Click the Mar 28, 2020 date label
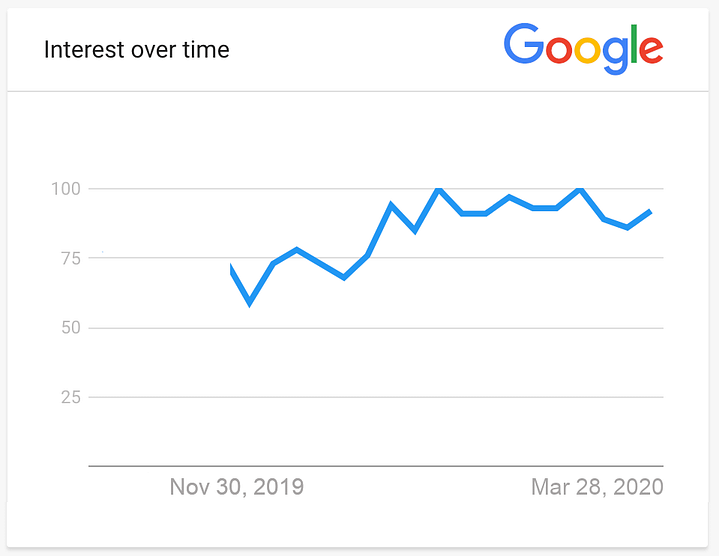The height and width of the screenshot is (556, 719). pyautogui.click(x=597, y=487)
